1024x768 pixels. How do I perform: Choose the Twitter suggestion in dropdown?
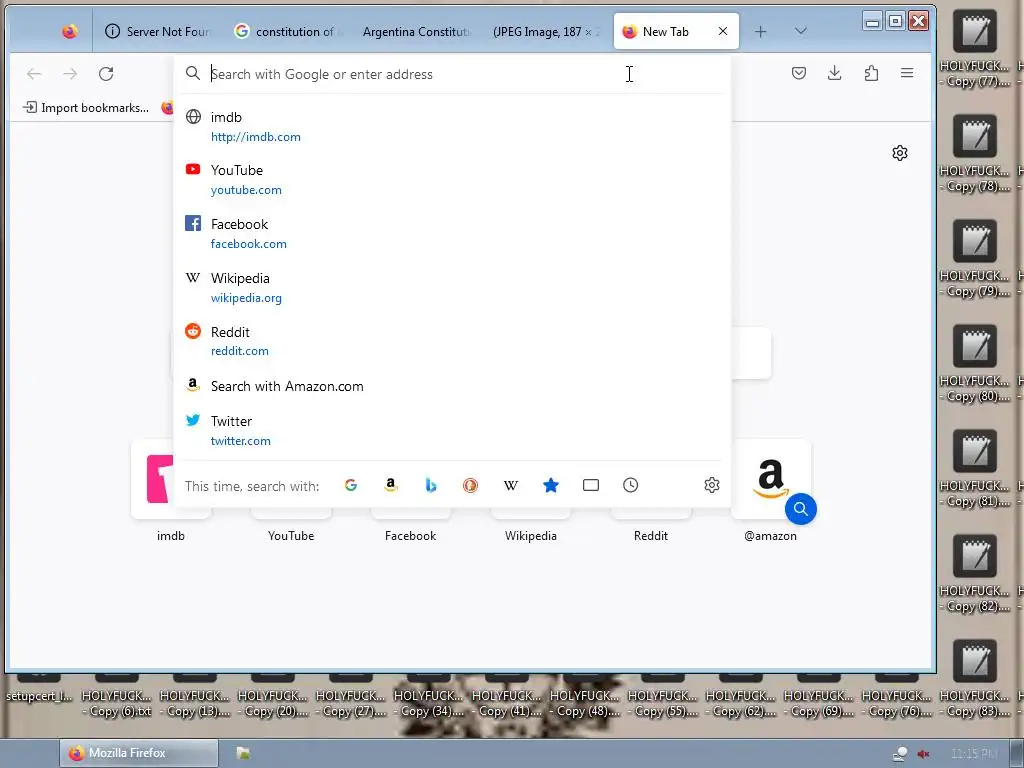click(452, 430)
